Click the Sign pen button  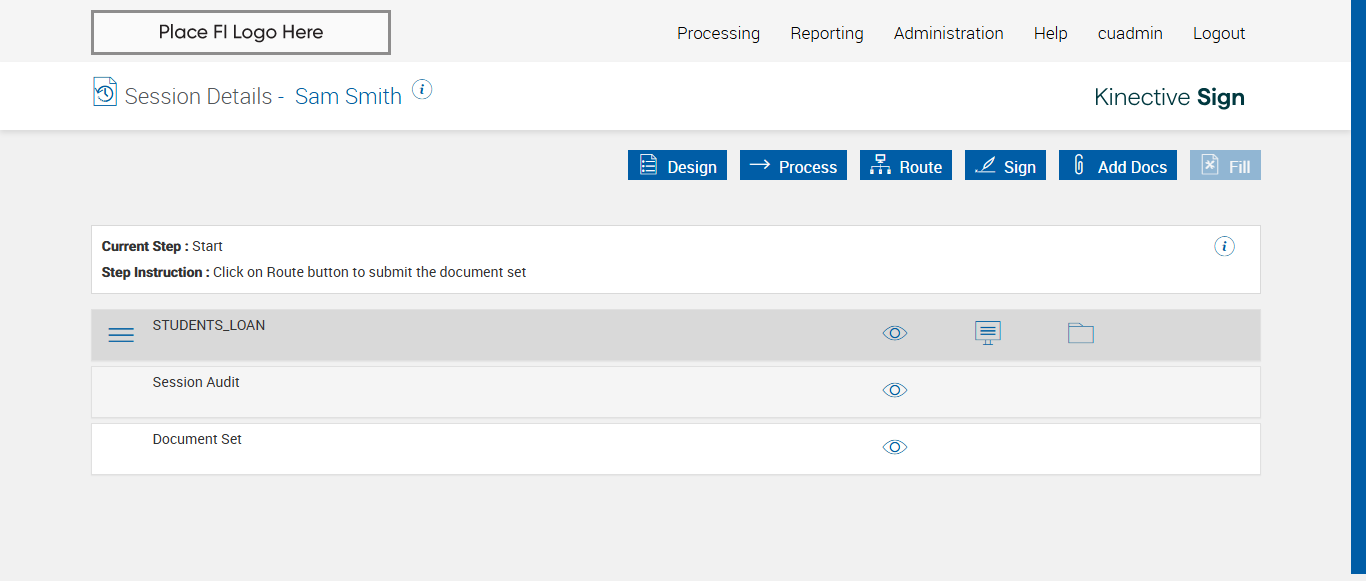[x=1005, y=166]
